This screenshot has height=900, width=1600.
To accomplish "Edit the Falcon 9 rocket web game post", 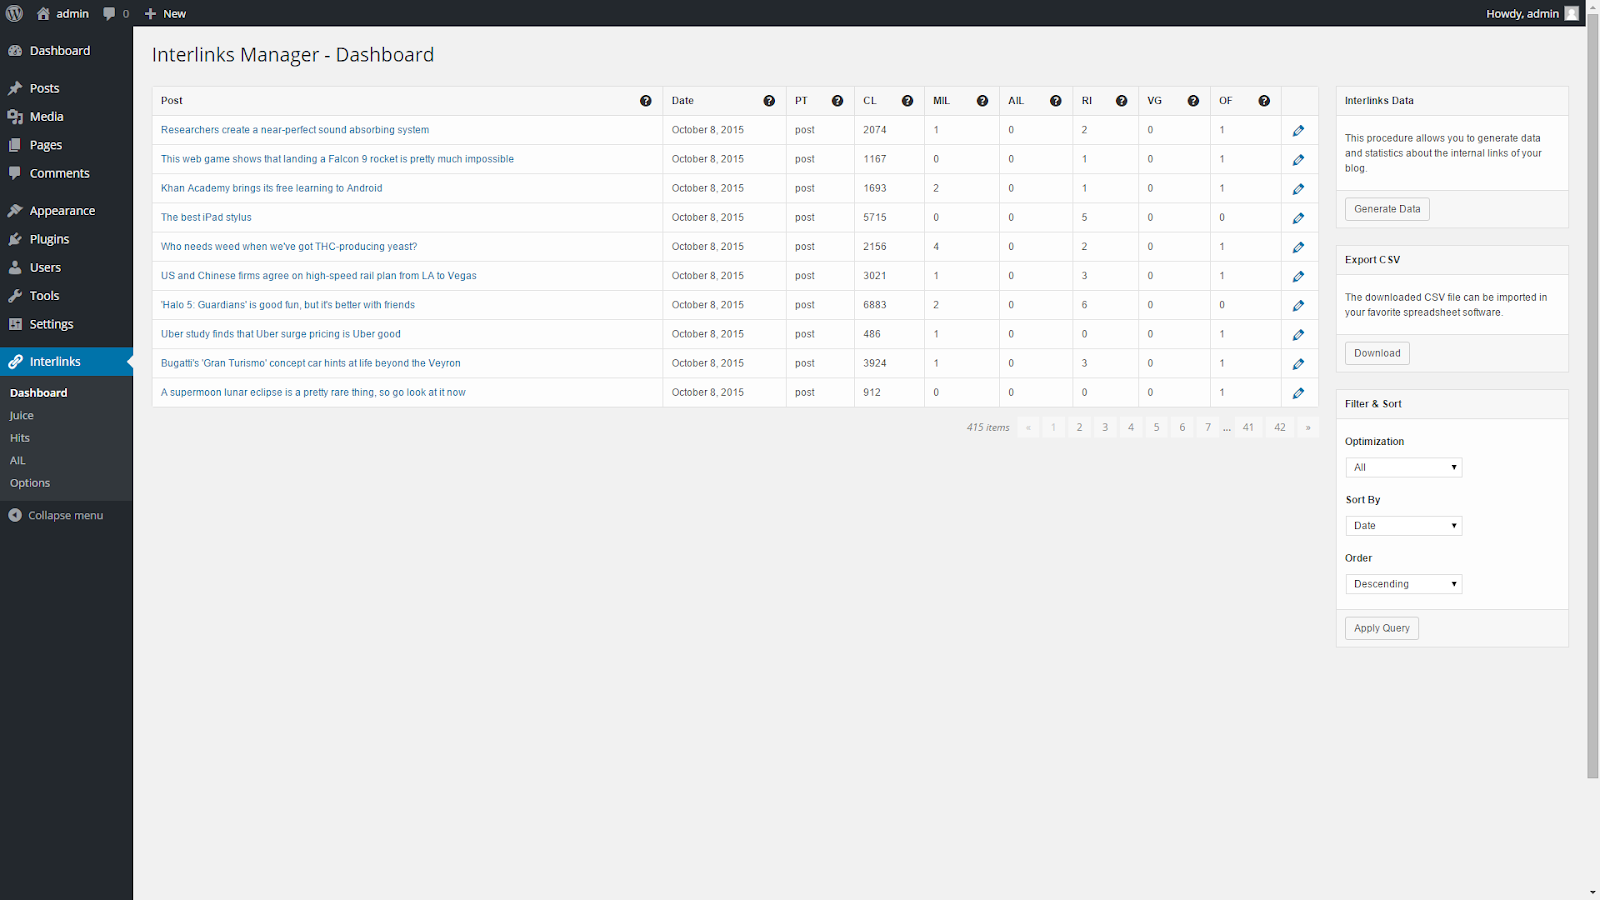I will click(x=1298, y=160).
